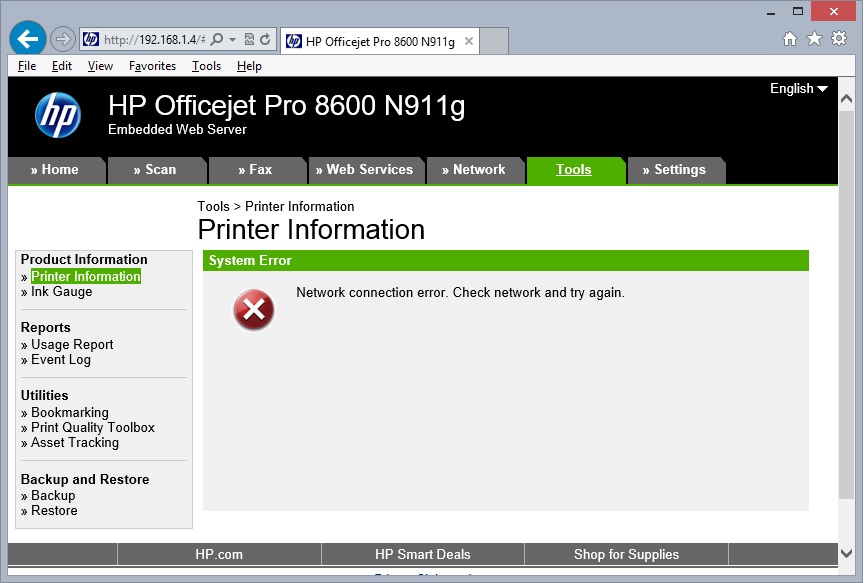Open Favorites star icon
This screenshot has height=583, width=864.
(x=814, y=39)
